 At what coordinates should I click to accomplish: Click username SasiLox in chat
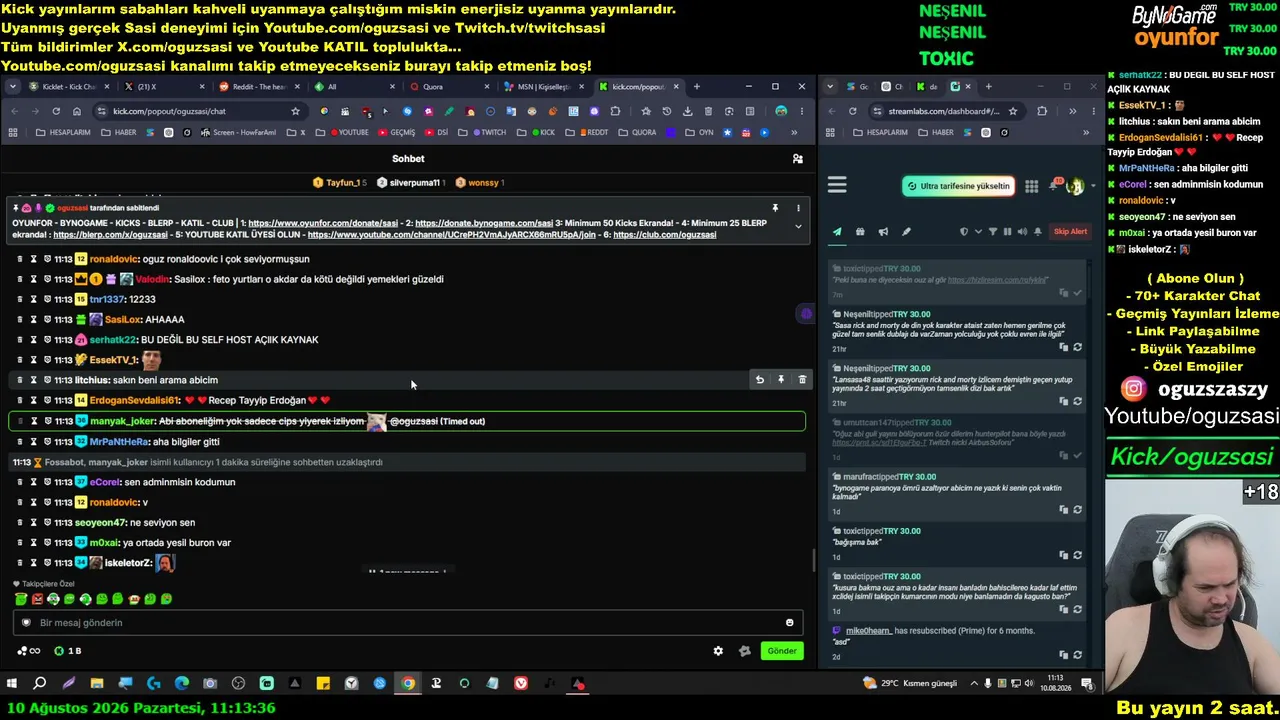pos(123,320)
